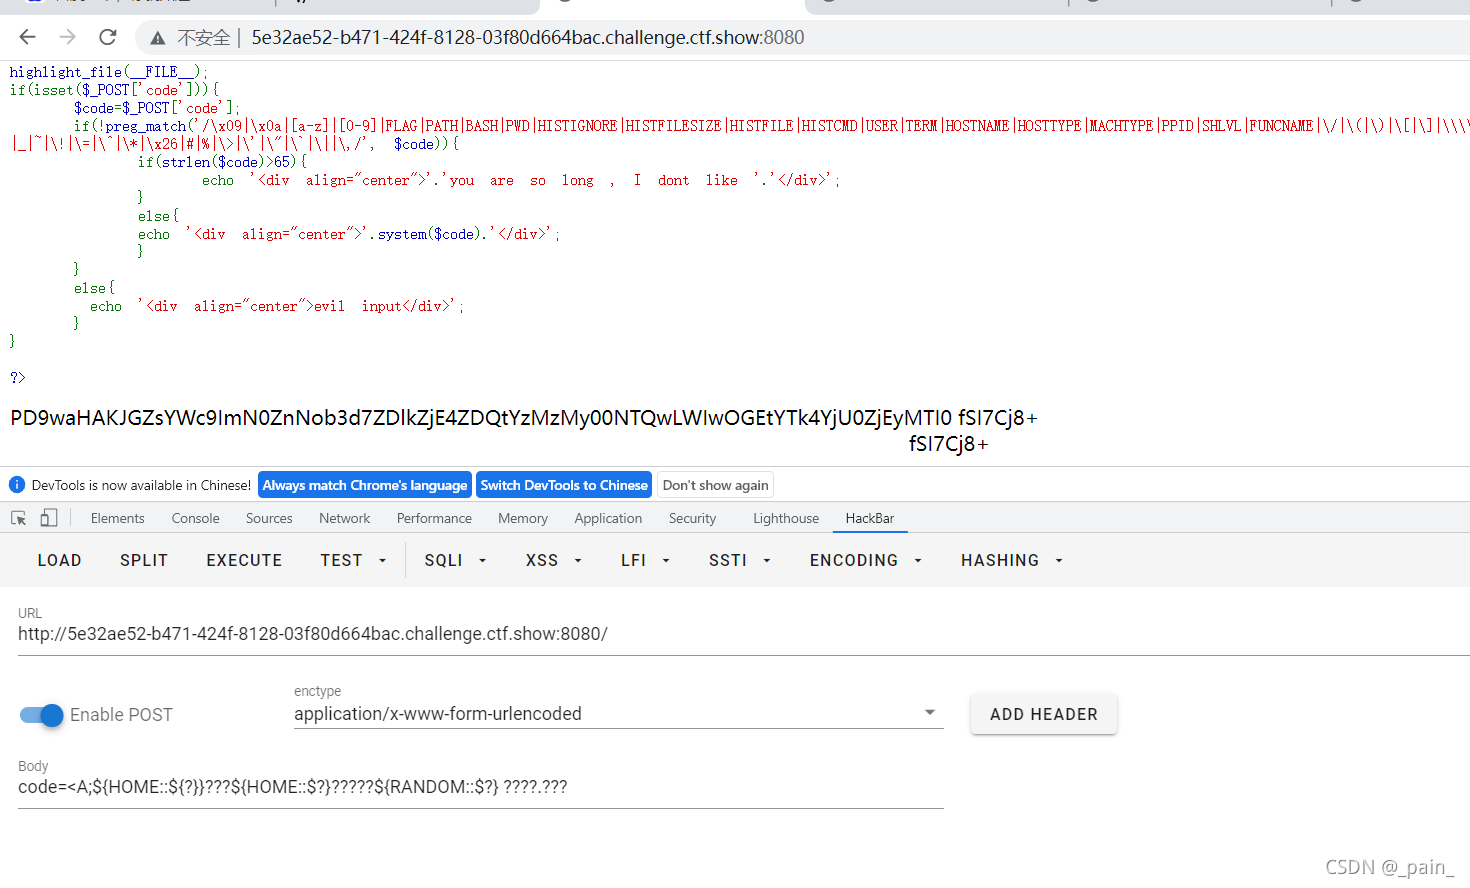Viewport: 1470px width, 888px height.
Task: Switch to the Network tab
Action: tap(344, 518)
